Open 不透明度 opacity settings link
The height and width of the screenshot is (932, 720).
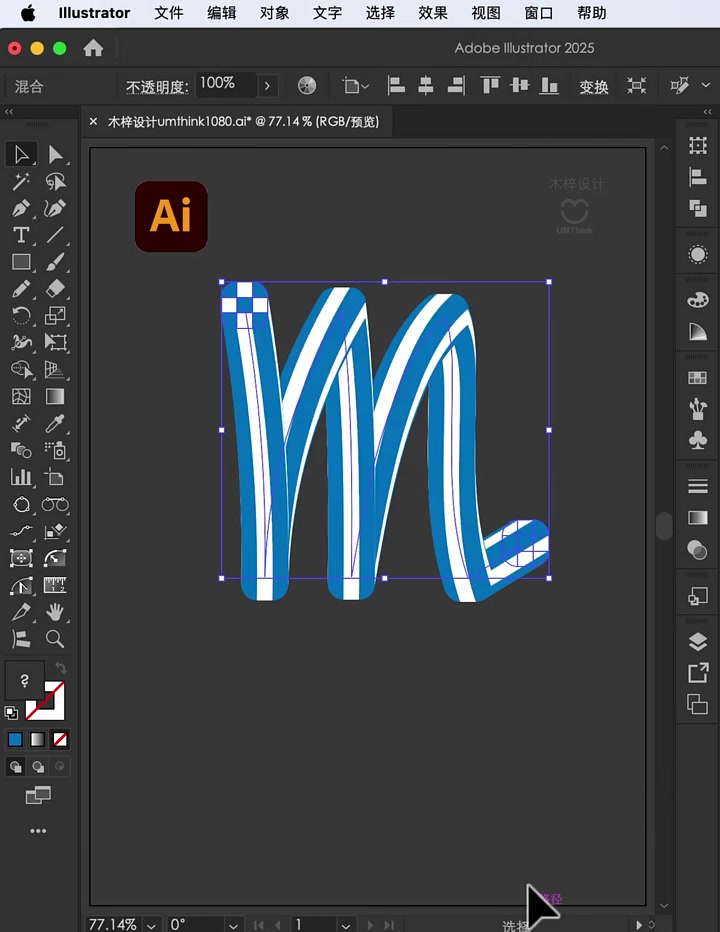click(x=157, y=87)
